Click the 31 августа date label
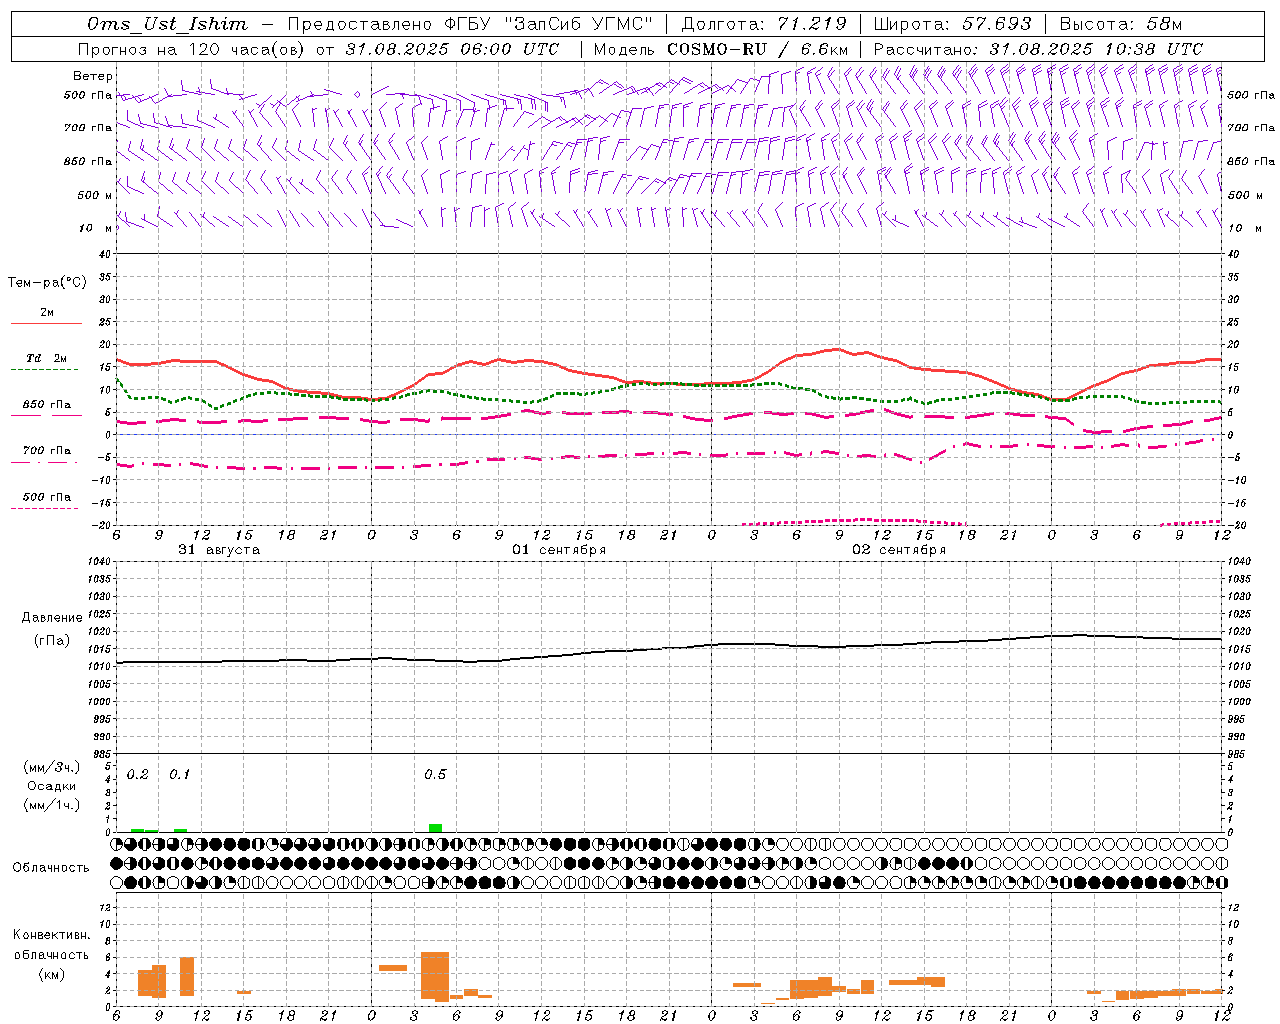The width and height of the screenshot is (1280, 1024). coord(219,550)
